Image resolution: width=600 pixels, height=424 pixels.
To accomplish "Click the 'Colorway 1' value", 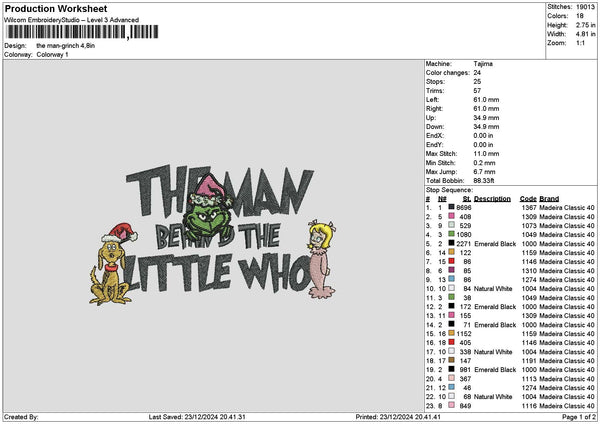I will point(52,54).
